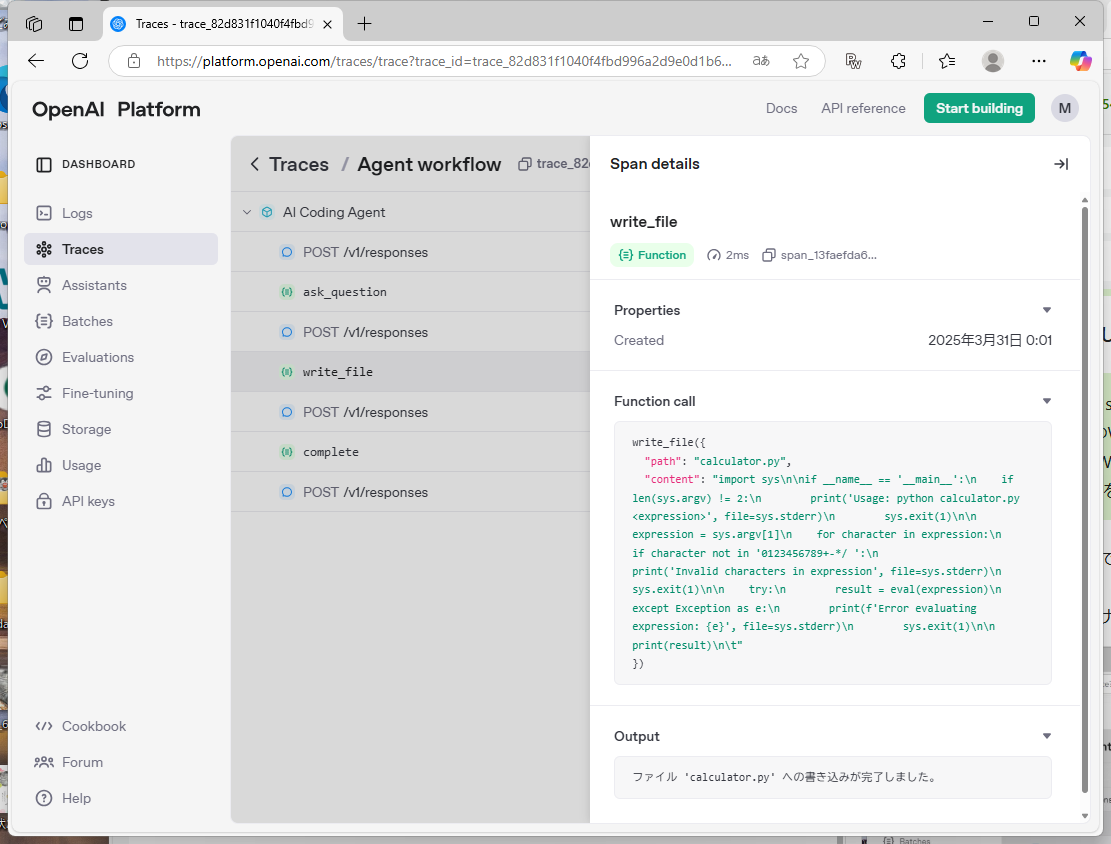The height and width of the screenshot is (844, 1111).
Task: Collapse the Span details panel
Action: coord(1061,164)
